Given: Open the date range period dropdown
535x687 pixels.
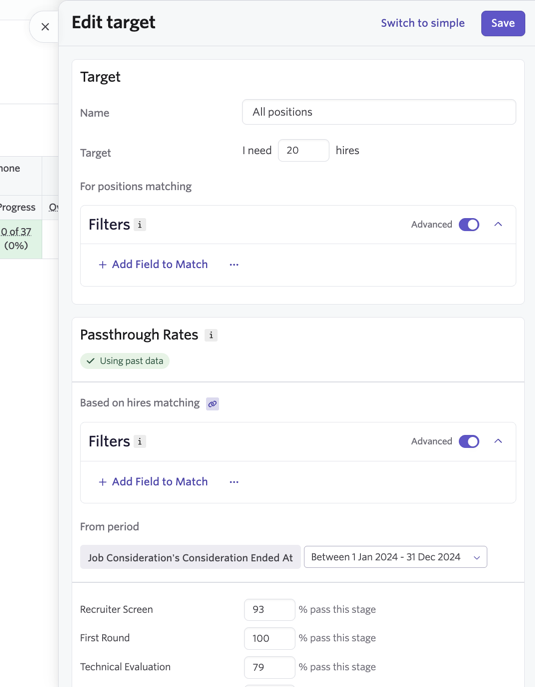Looking at the screenshot, I should tap(395, 557).
